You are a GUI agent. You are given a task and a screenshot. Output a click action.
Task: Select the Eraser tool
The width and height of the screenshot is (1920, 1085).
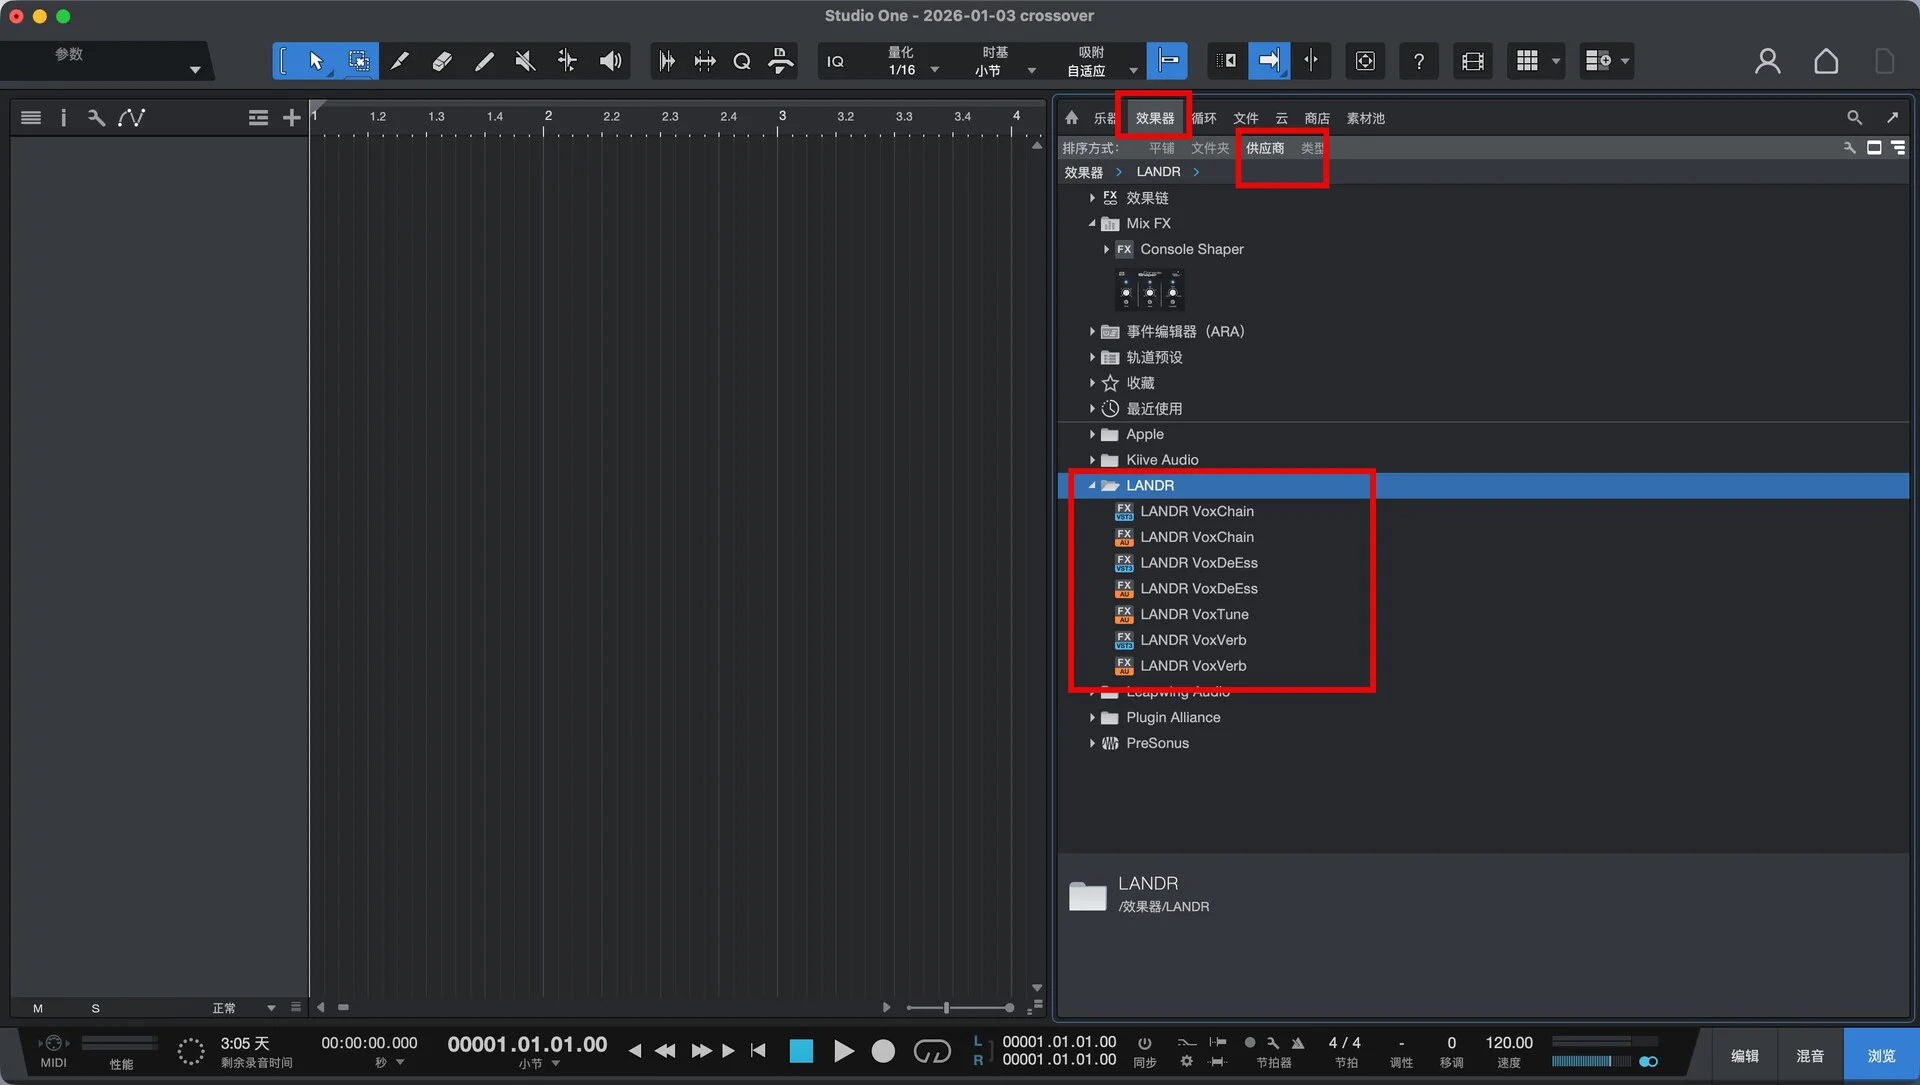point(441,62)
